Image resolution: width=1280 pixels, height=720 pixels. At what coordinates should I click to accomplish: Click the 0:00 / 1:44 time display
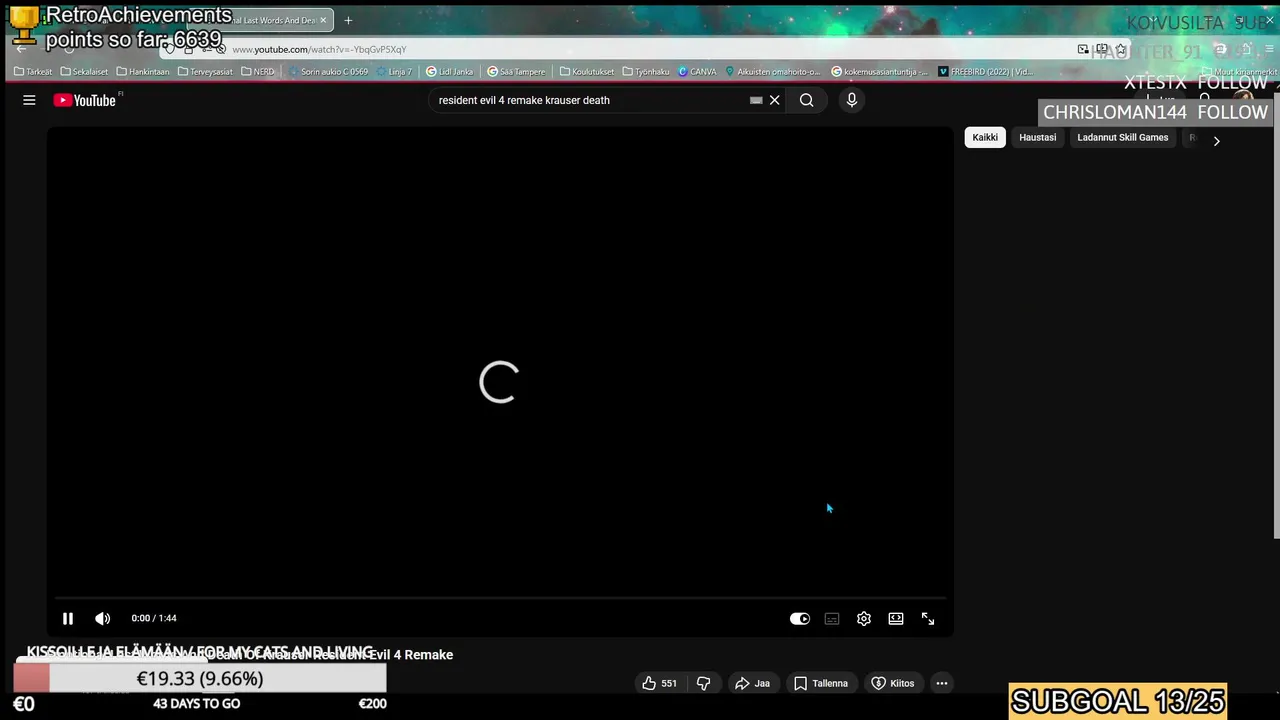point(154,618)
